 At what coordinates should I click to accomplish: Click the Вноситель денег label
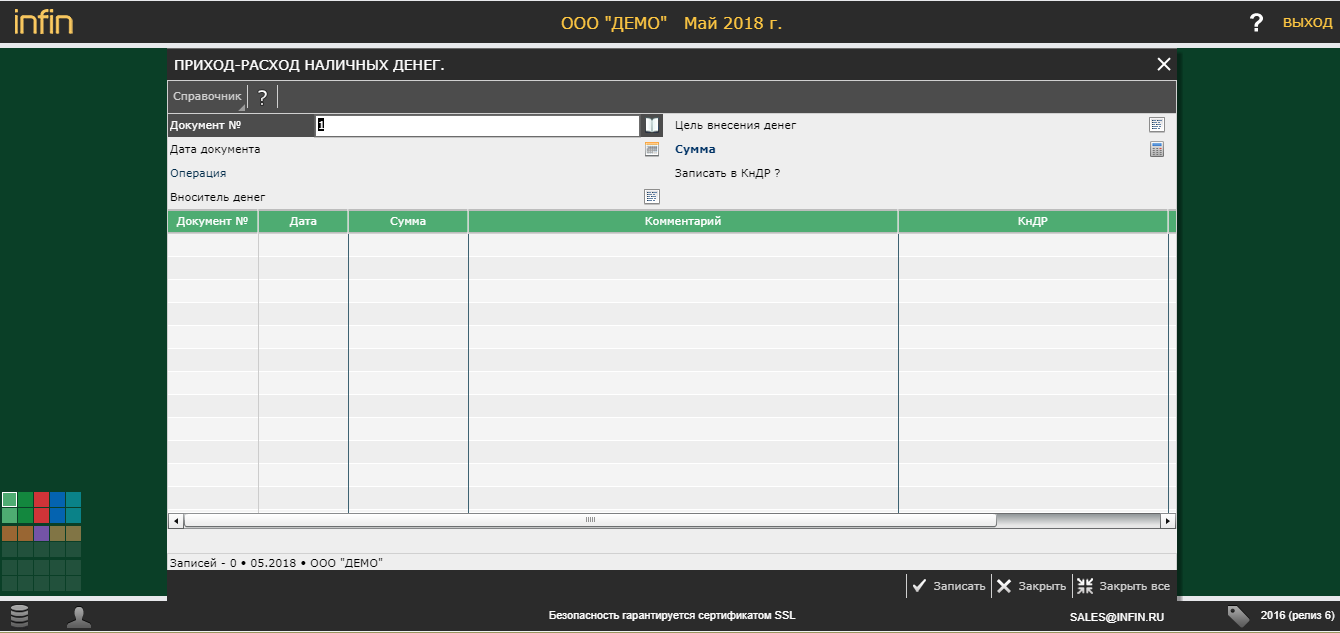click(217, 197)
